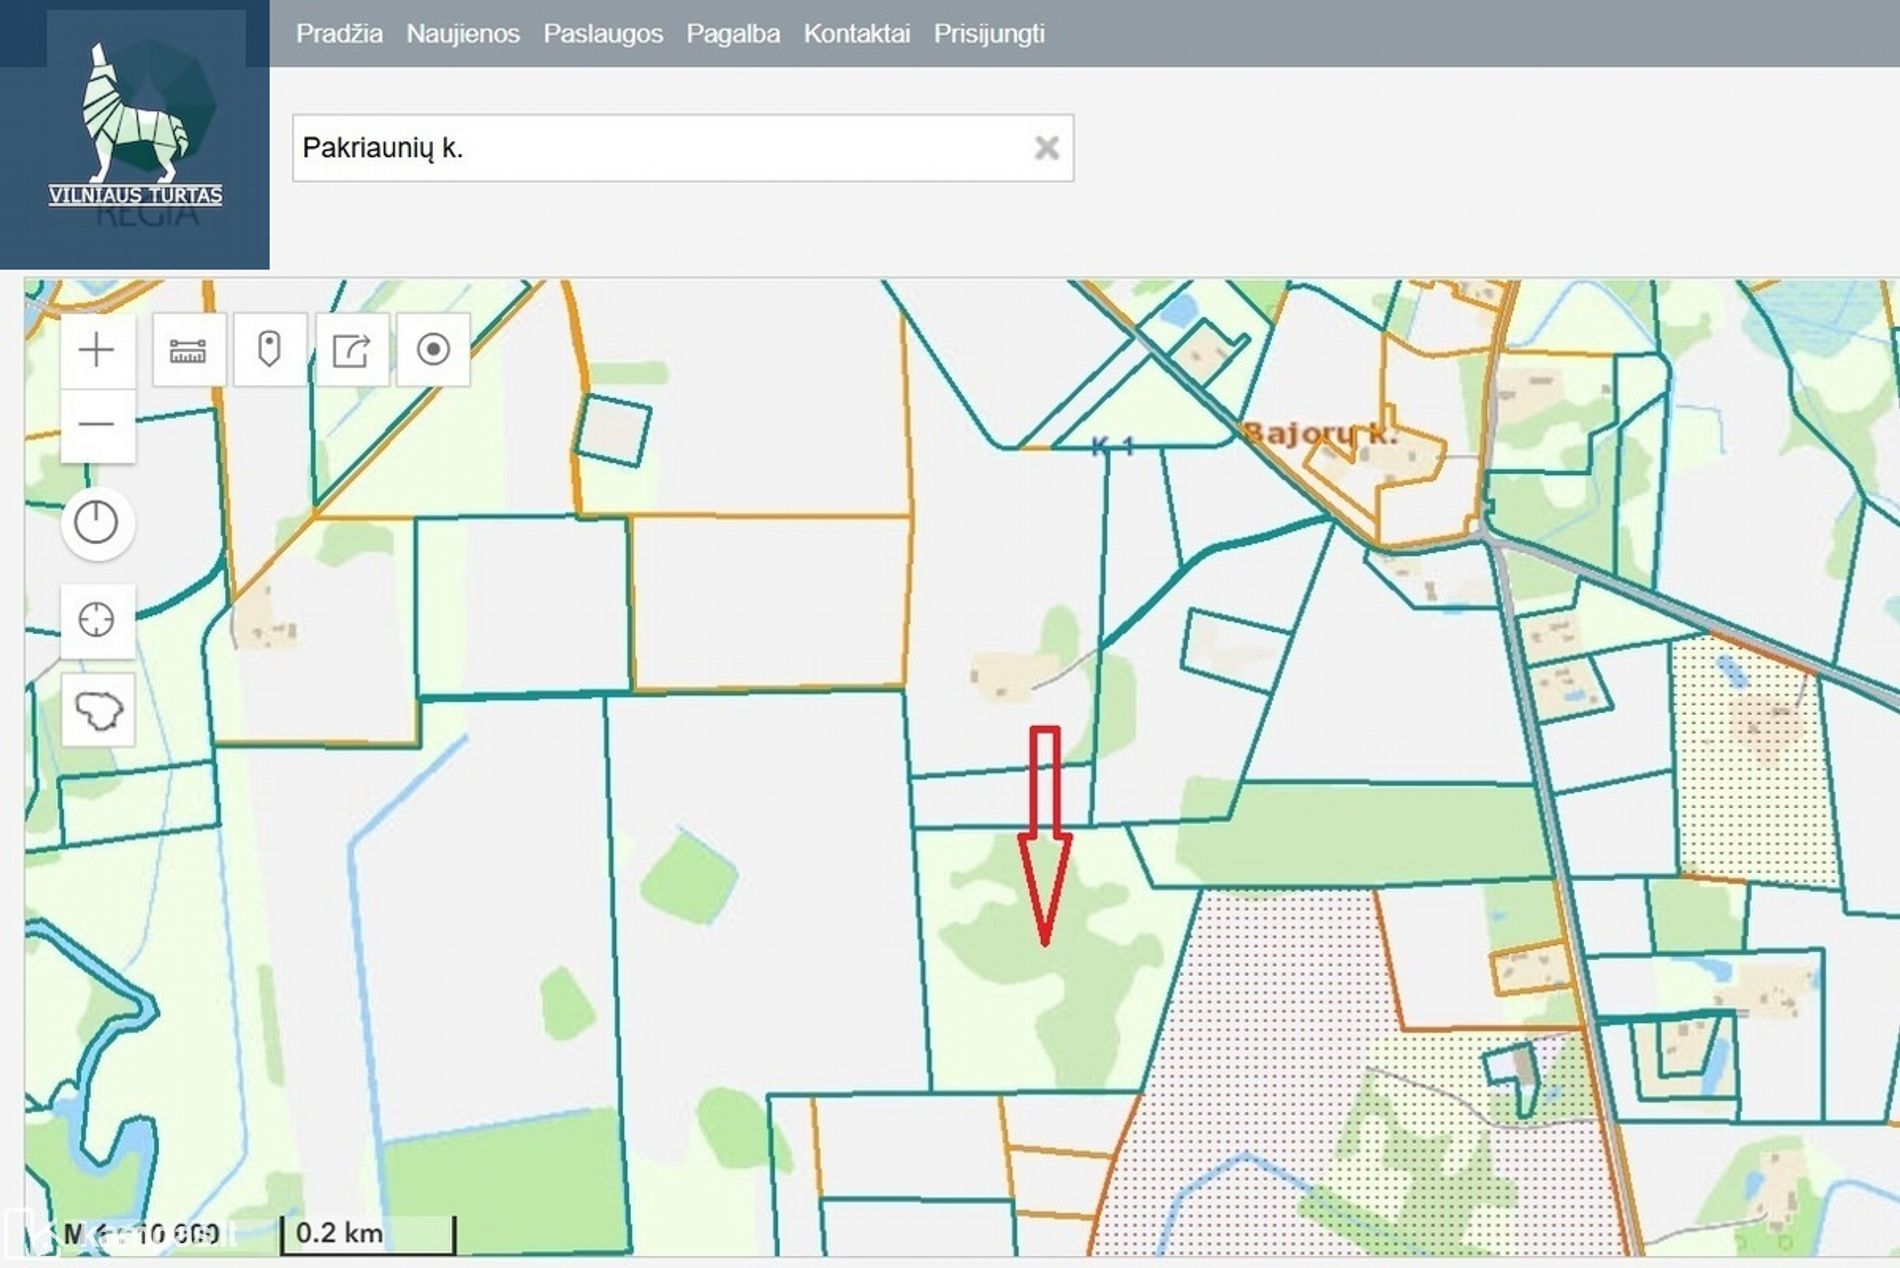Open the Naujienos menu item
Screen dimensions: 1900x1268
(x=462, y=34)
